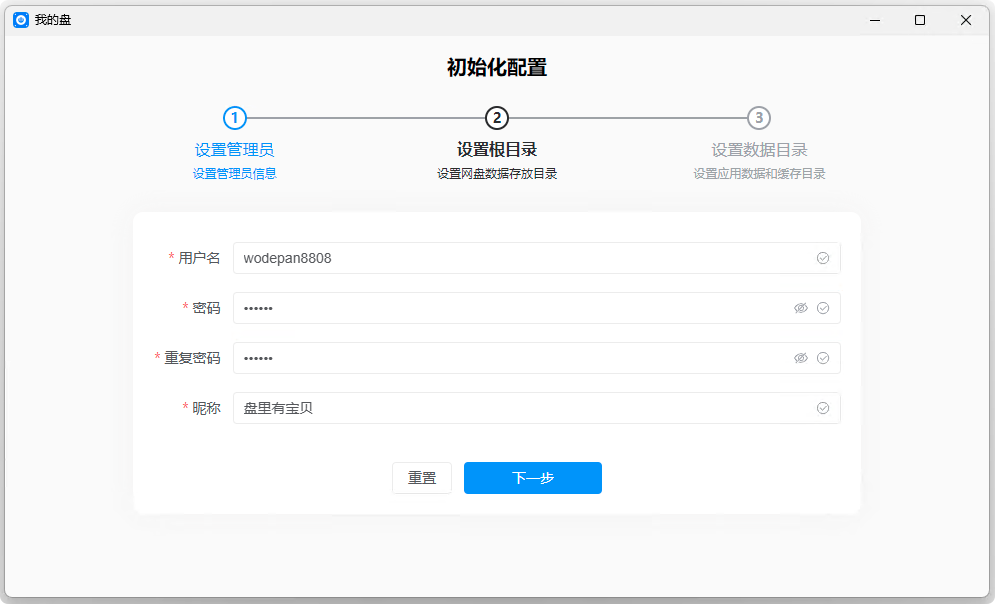This screenshot has width=995, height=604.
Task: Select step 1 circle 设置管理员
Action: pos(235,118)
